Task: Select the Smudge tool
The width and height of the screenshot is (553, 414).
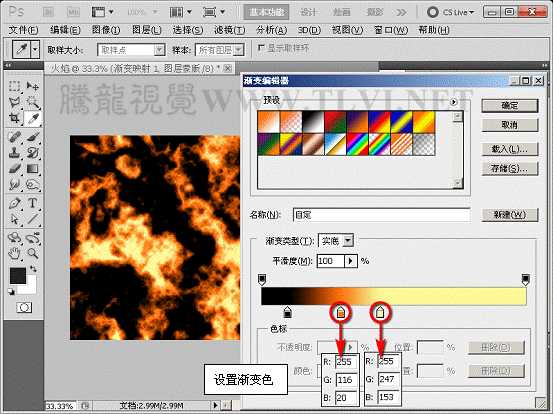Action: (x=14, y=184)
